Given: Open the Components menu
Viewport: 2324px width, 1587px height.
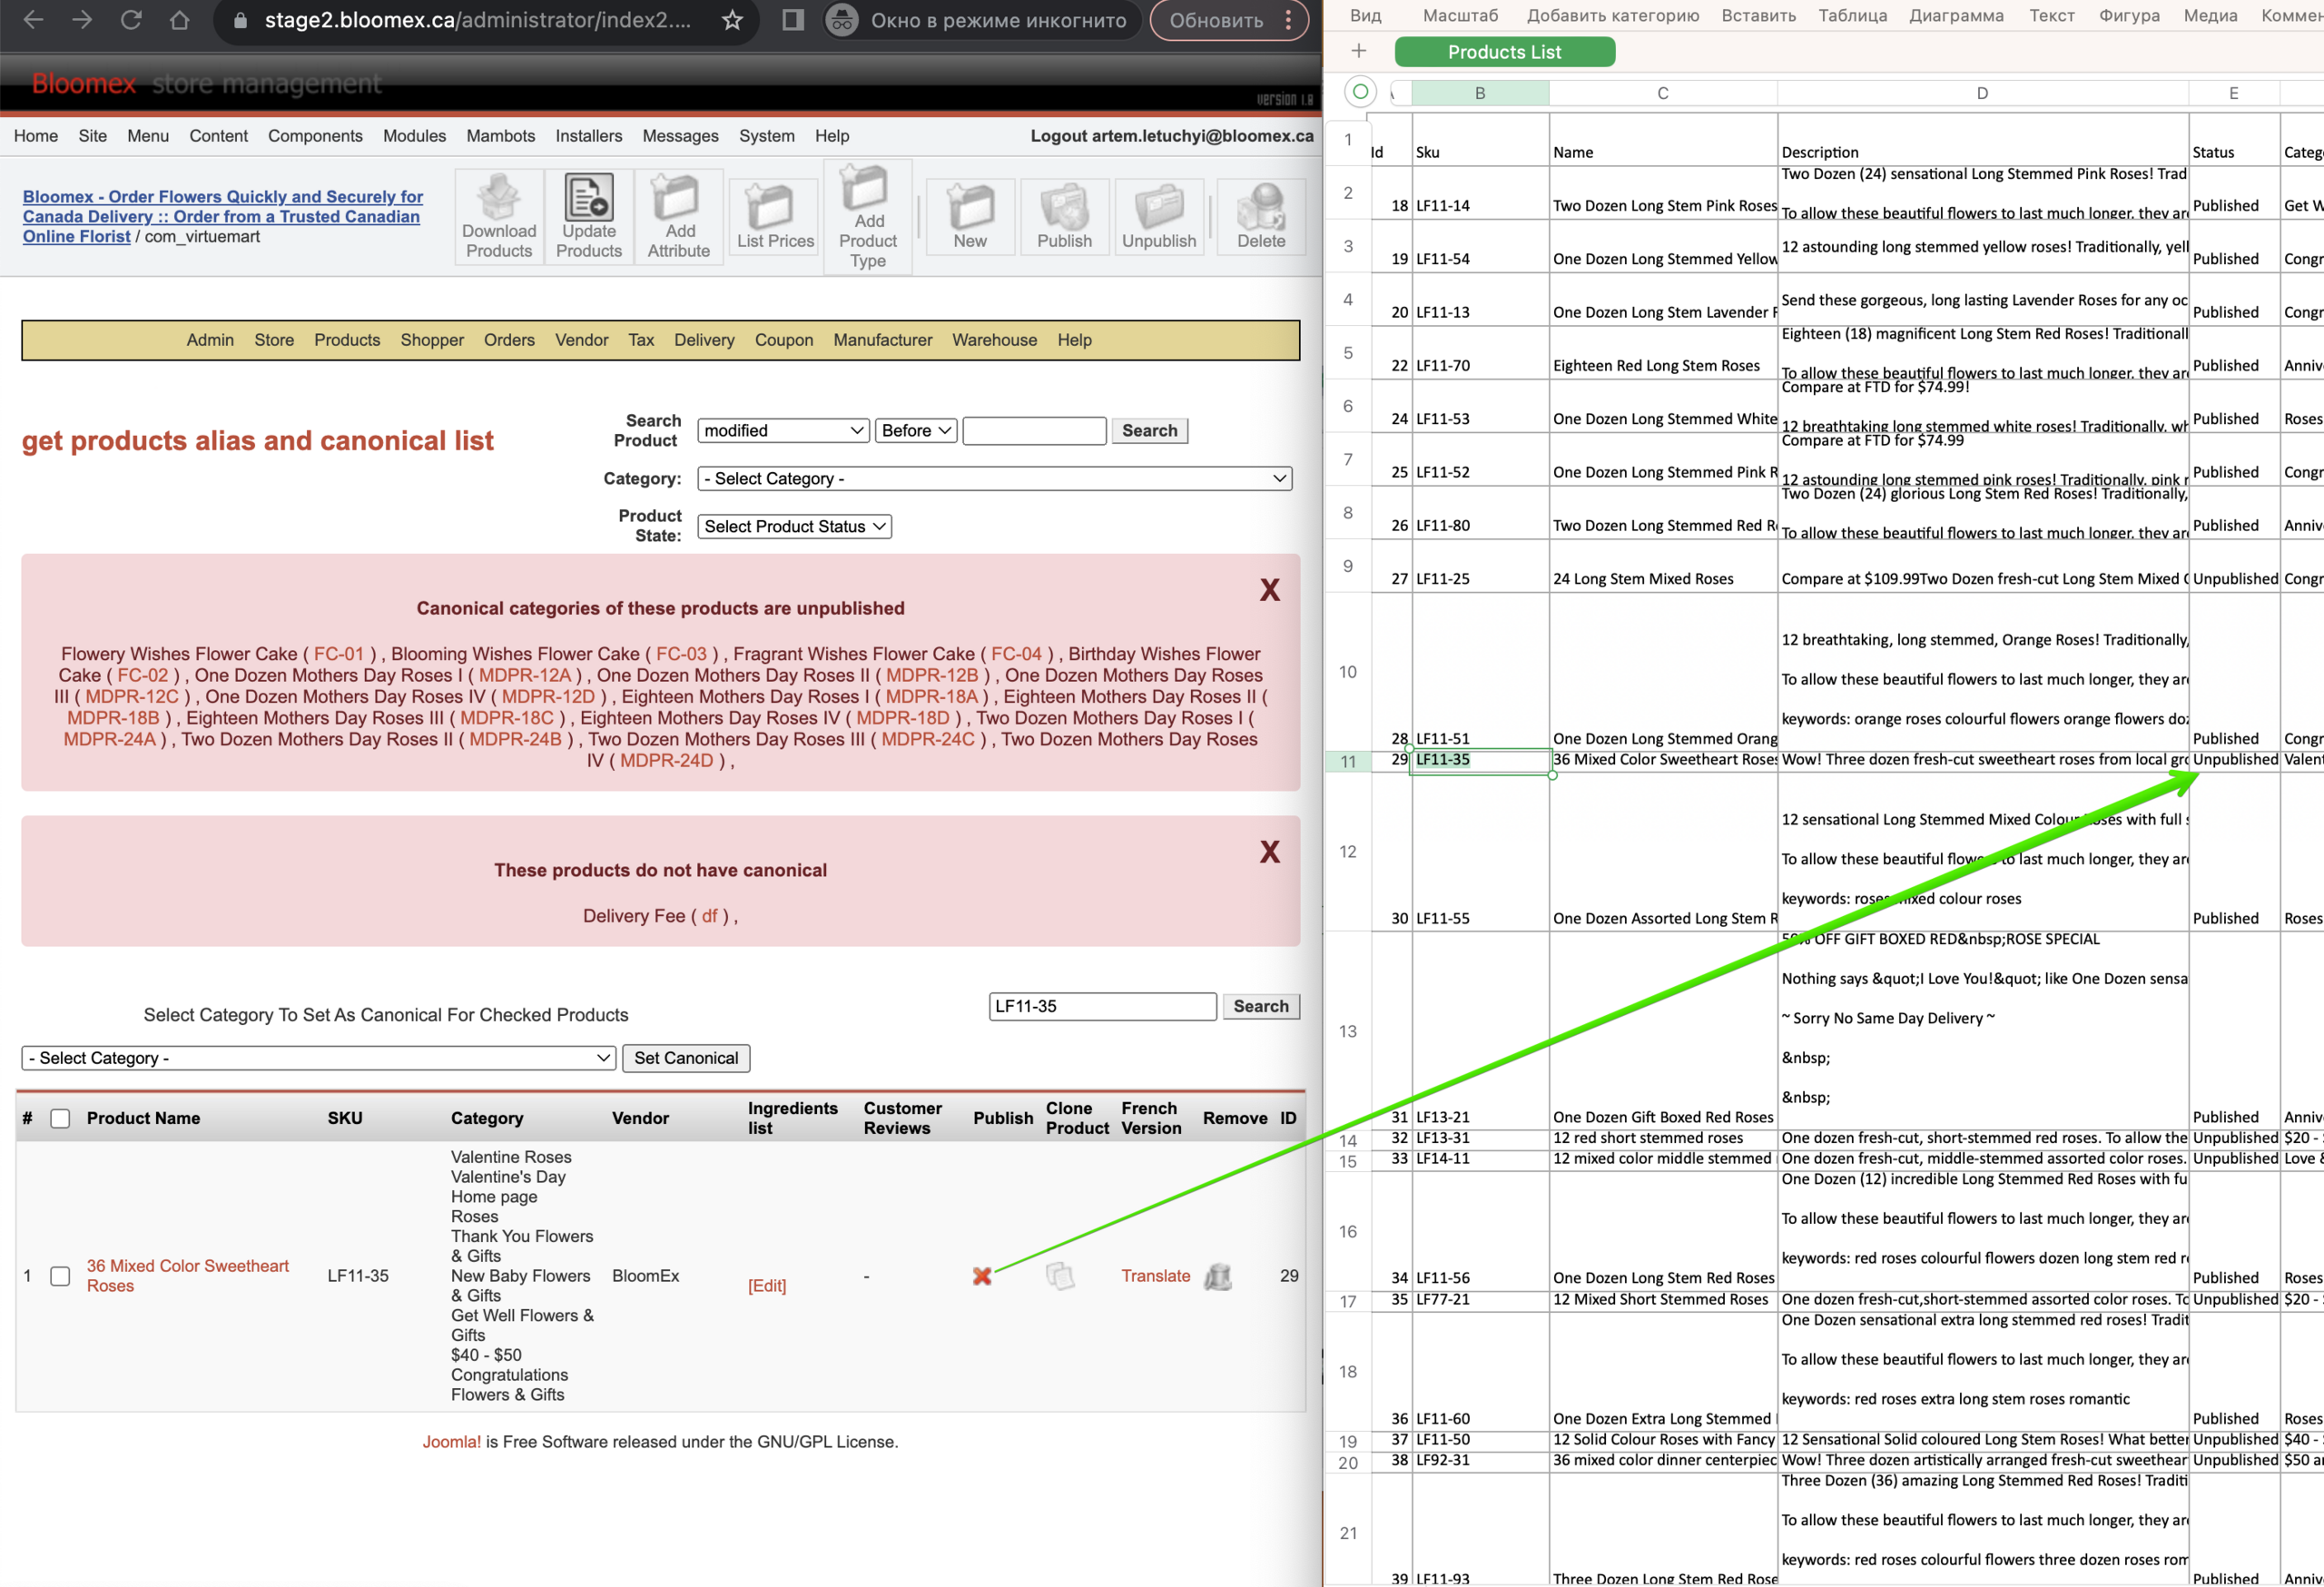Looking at the screenshot, I should pyautogui.click(x=315, y=136).
